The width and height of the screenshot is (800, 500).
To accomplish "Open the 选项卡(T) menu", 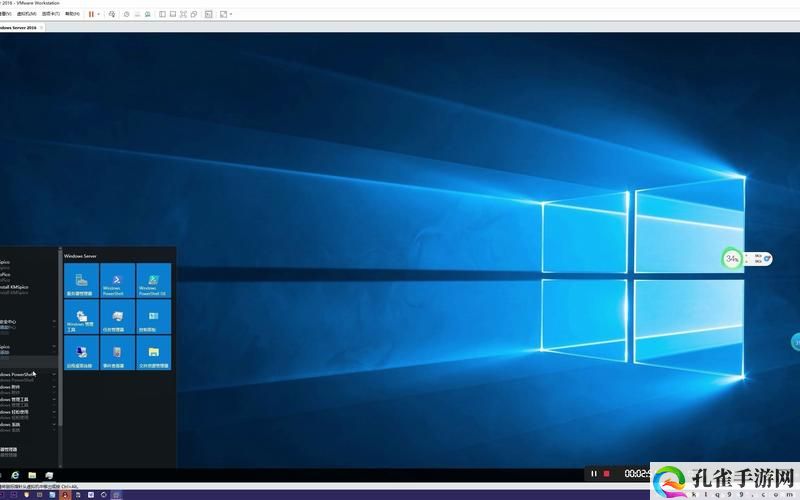I will (x=51, y=14).
